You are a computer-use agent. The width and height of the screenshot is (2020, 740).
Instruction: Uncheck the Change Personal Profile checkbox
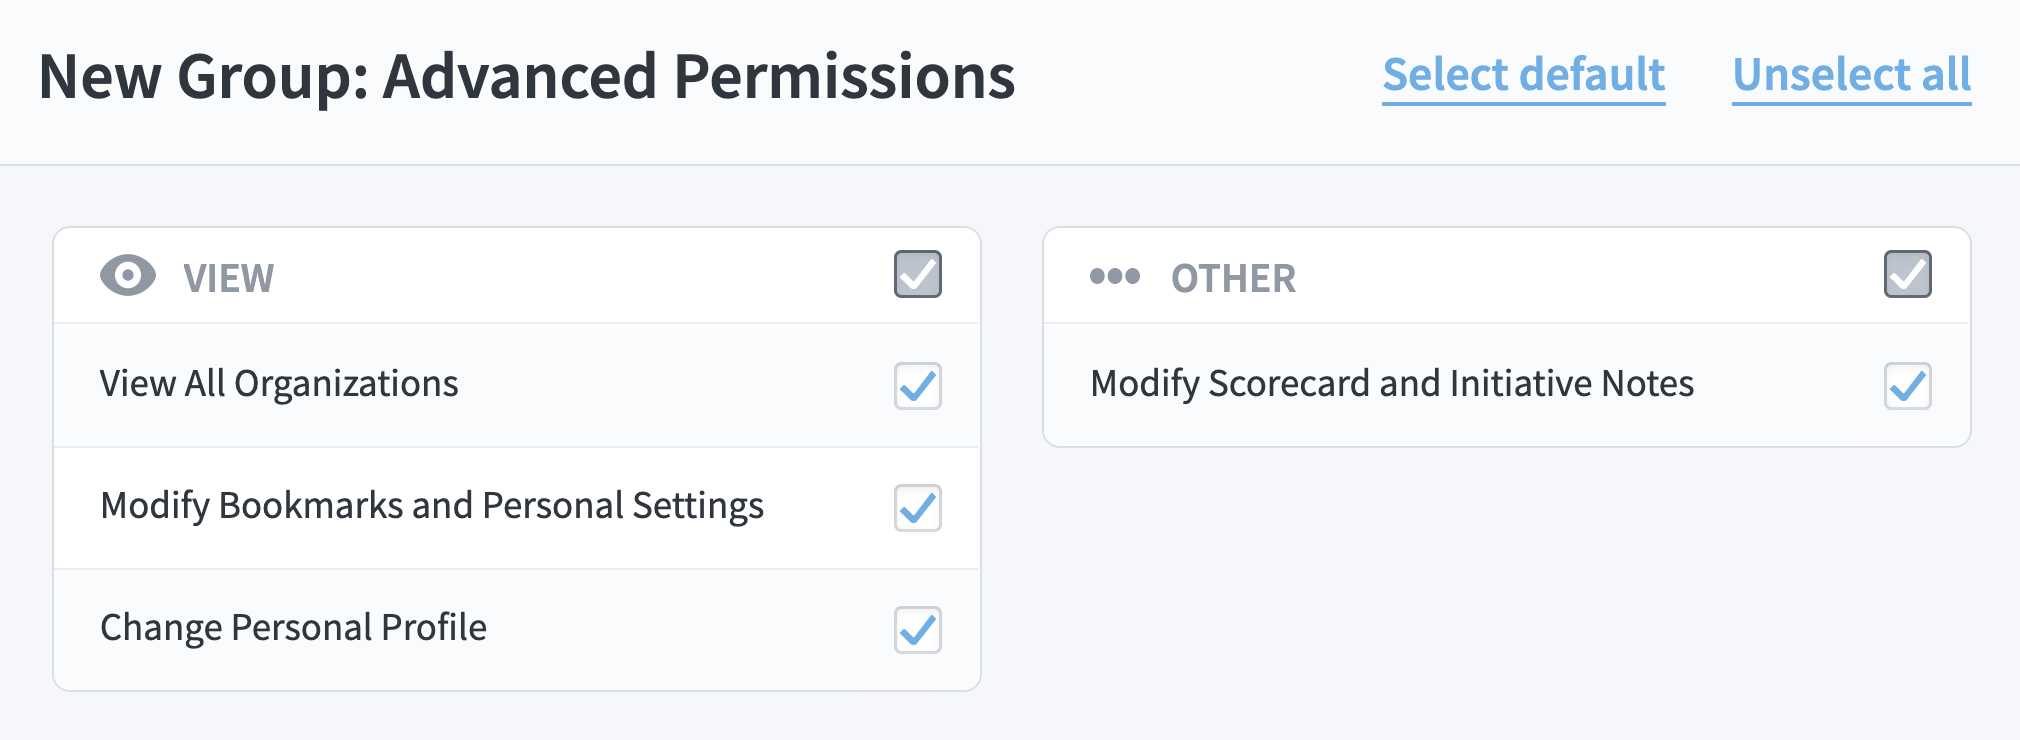[918, 630]
